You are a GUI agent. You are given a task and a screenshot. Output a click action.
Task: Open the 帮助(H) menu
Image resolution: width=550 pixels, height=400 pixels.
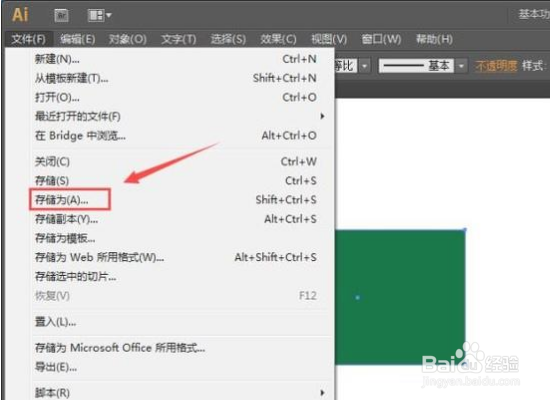[434, 39]
